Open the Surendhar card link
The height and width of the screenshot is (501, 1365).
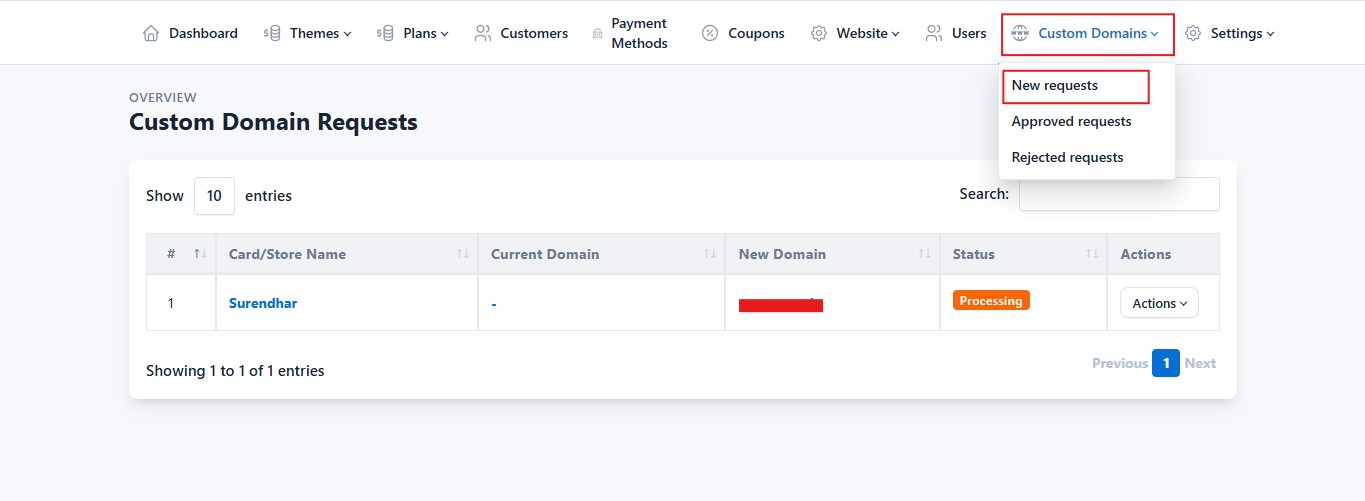tap(263, 303)
